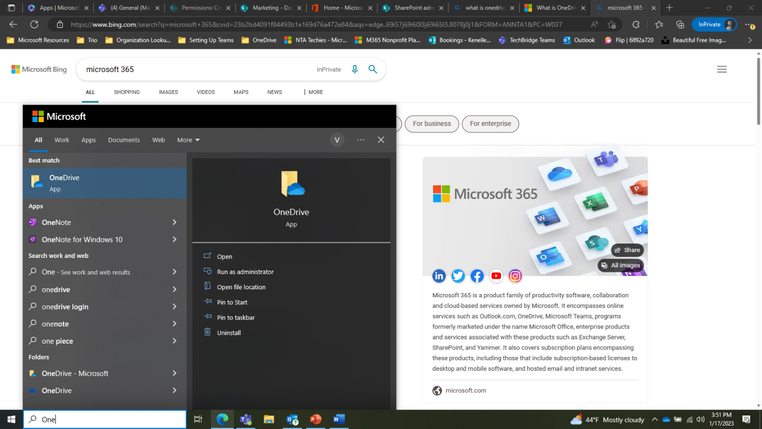This screenshot has width=762, height=429.
Task: Expand onedrive search suggestion arrow
Action: click(174, 289)
